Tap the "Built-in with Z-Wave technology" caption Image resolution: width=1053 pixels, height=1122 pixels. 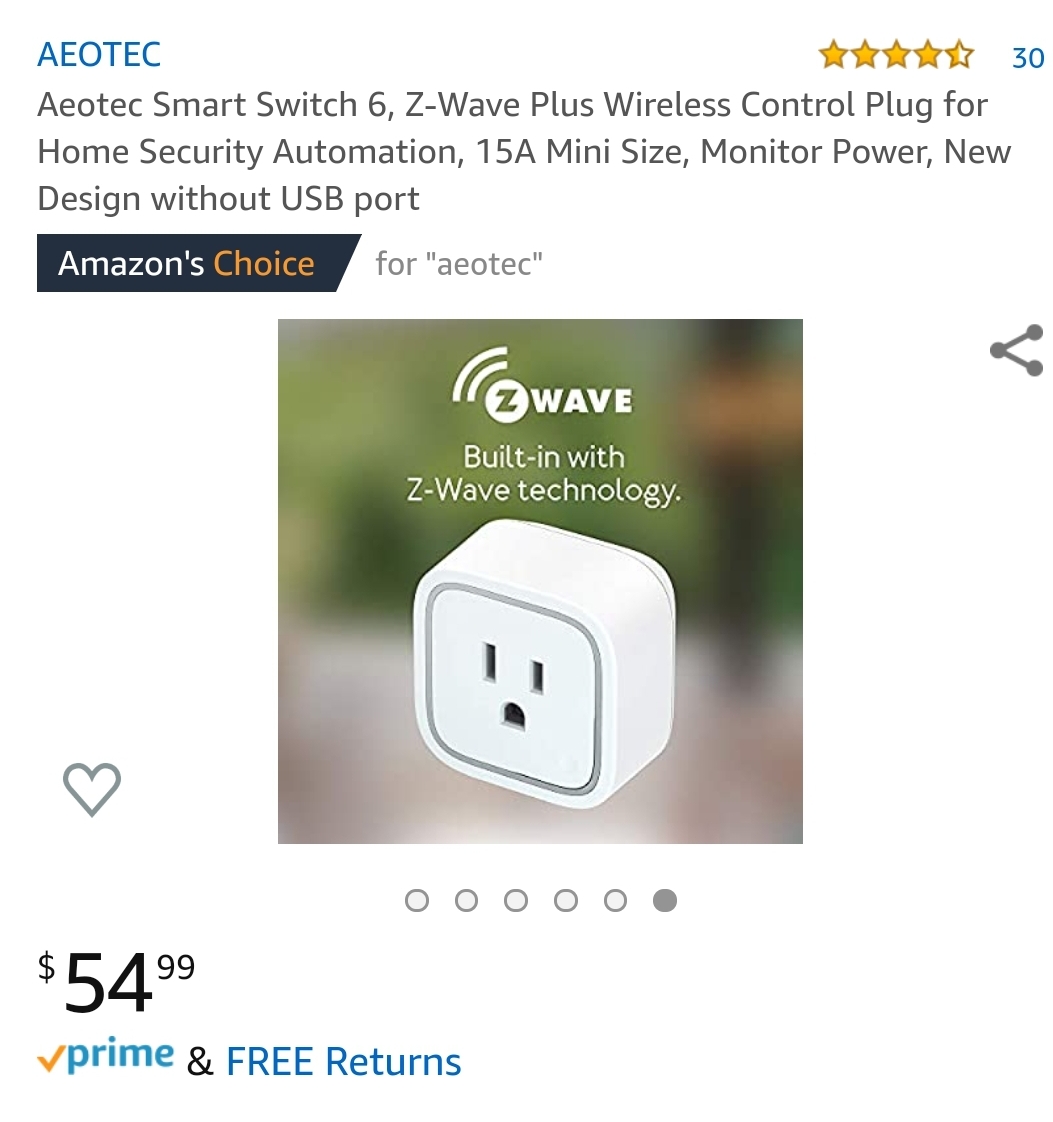pos(543,474)
